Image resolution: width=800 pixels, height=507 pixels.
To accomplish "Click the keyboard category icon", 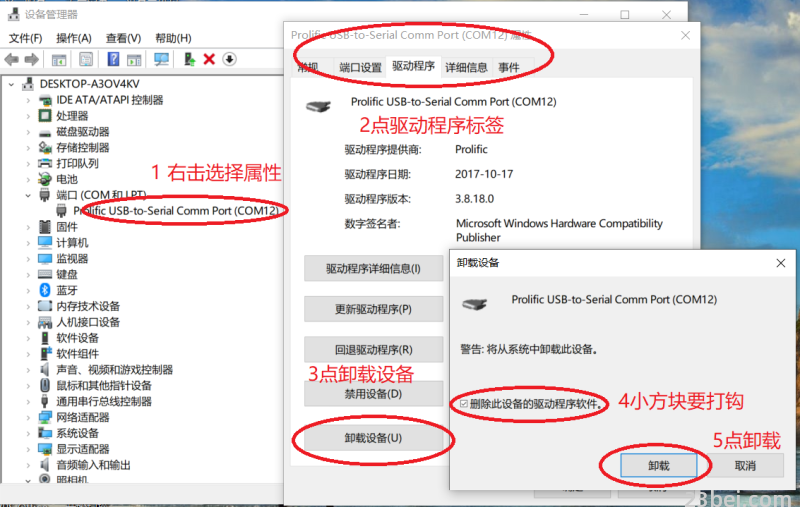I will 45,274.
